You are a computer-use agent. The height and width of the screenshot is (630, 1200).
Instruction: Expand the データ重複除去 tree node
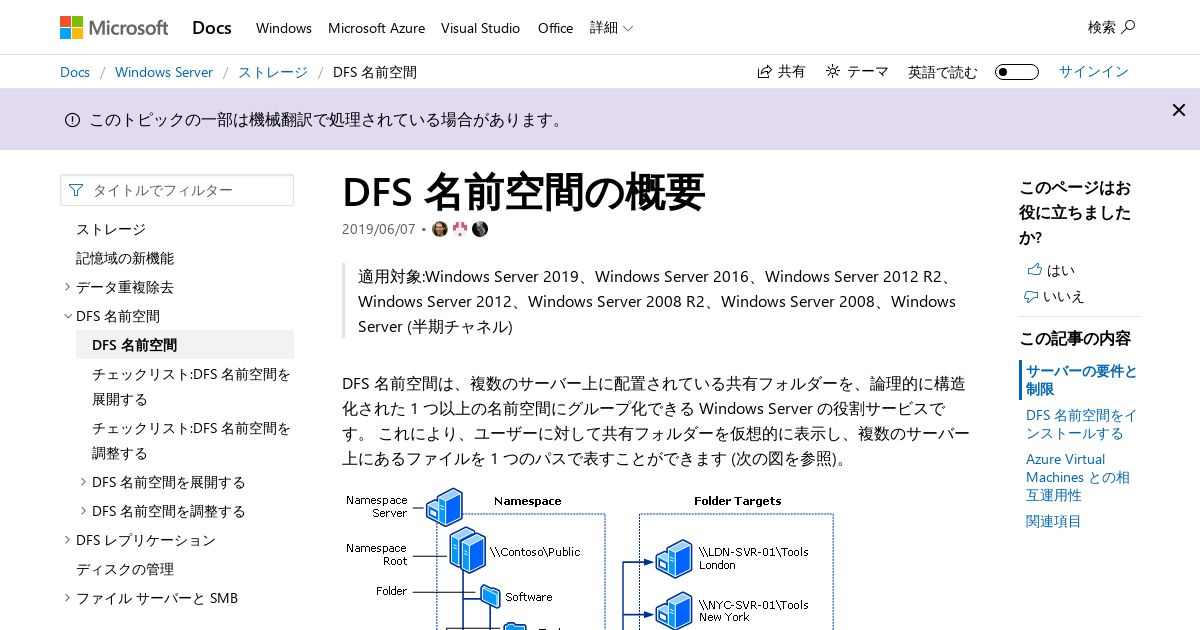(x=67, y=287)
